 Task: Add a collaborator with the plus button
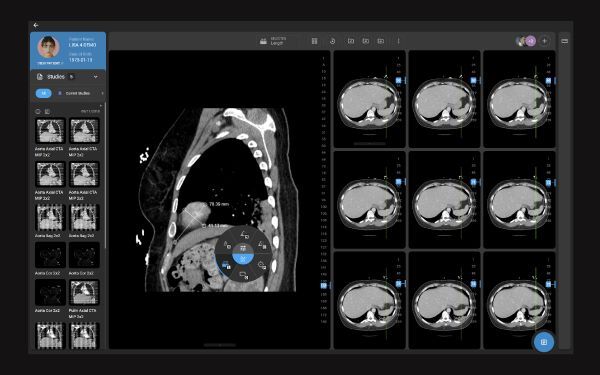tap(544, 41)
